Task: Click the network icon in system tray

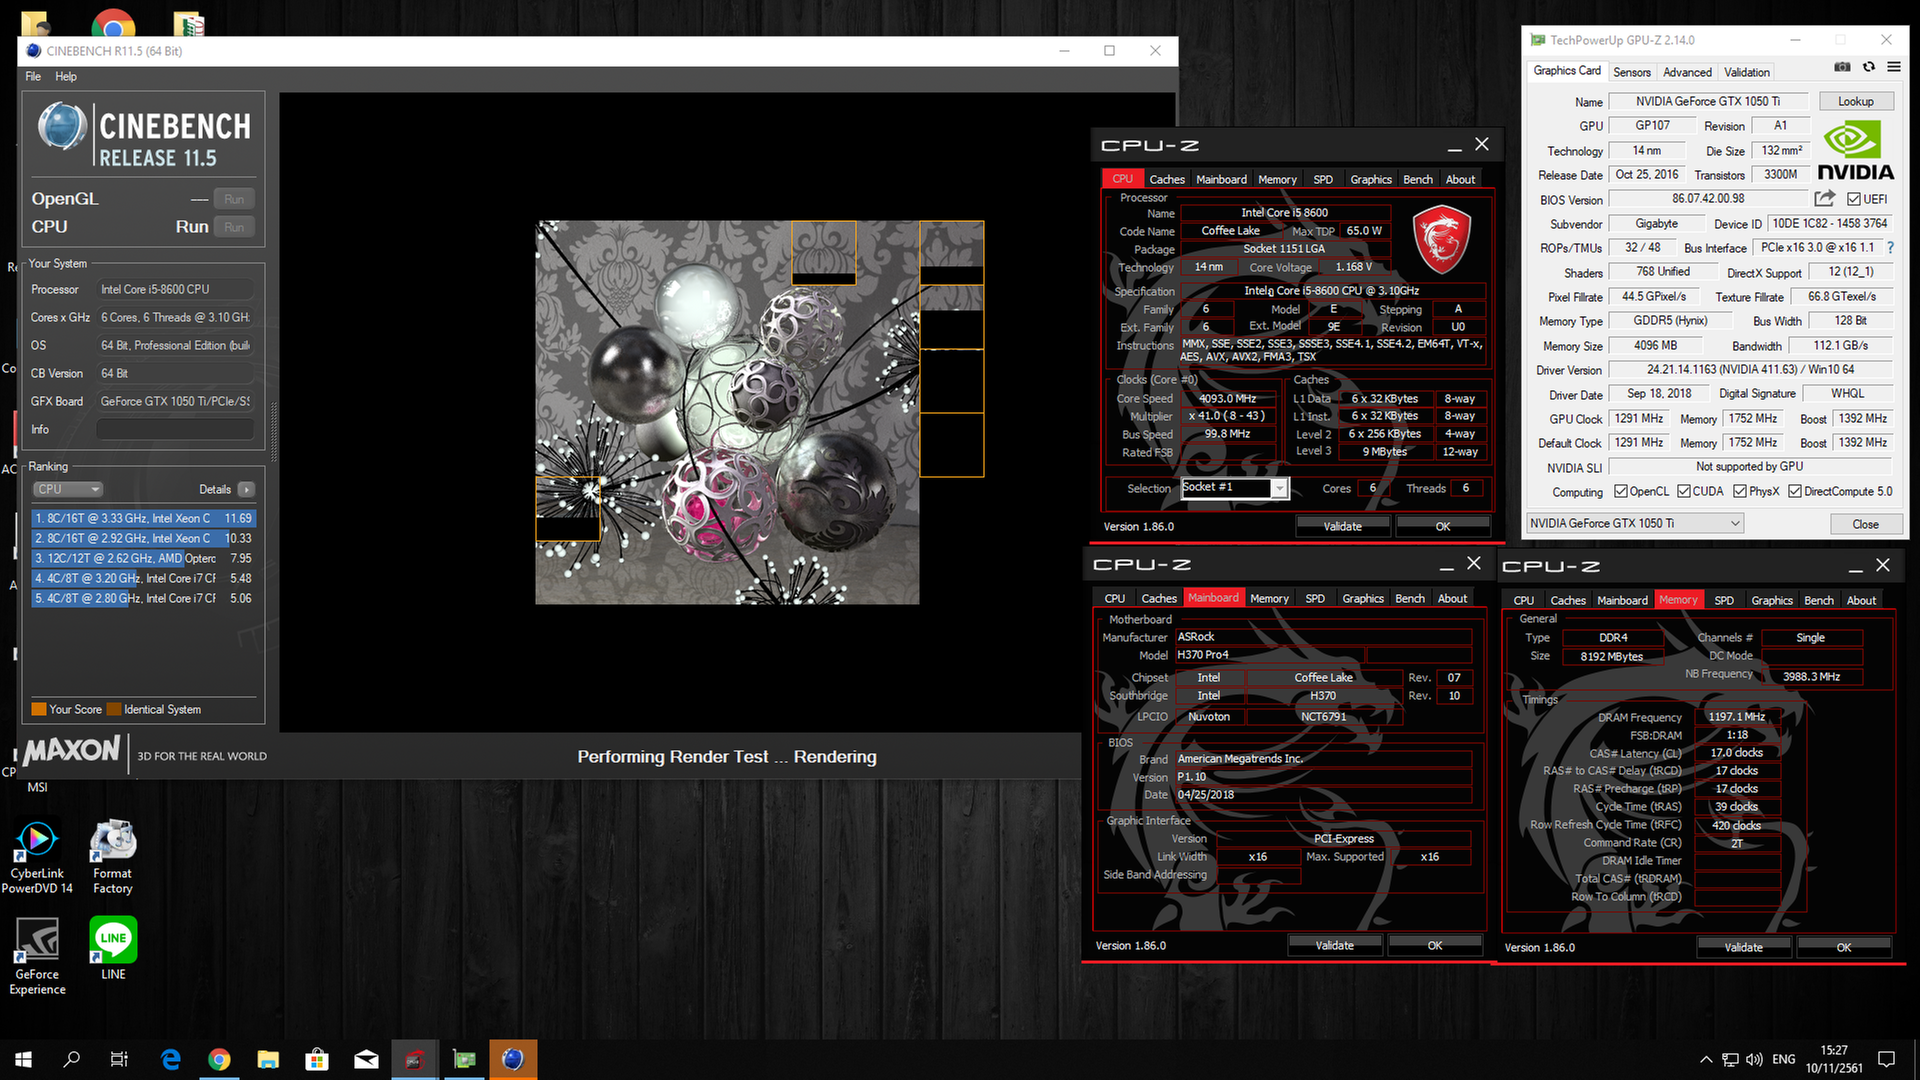Action: 1730,1059
